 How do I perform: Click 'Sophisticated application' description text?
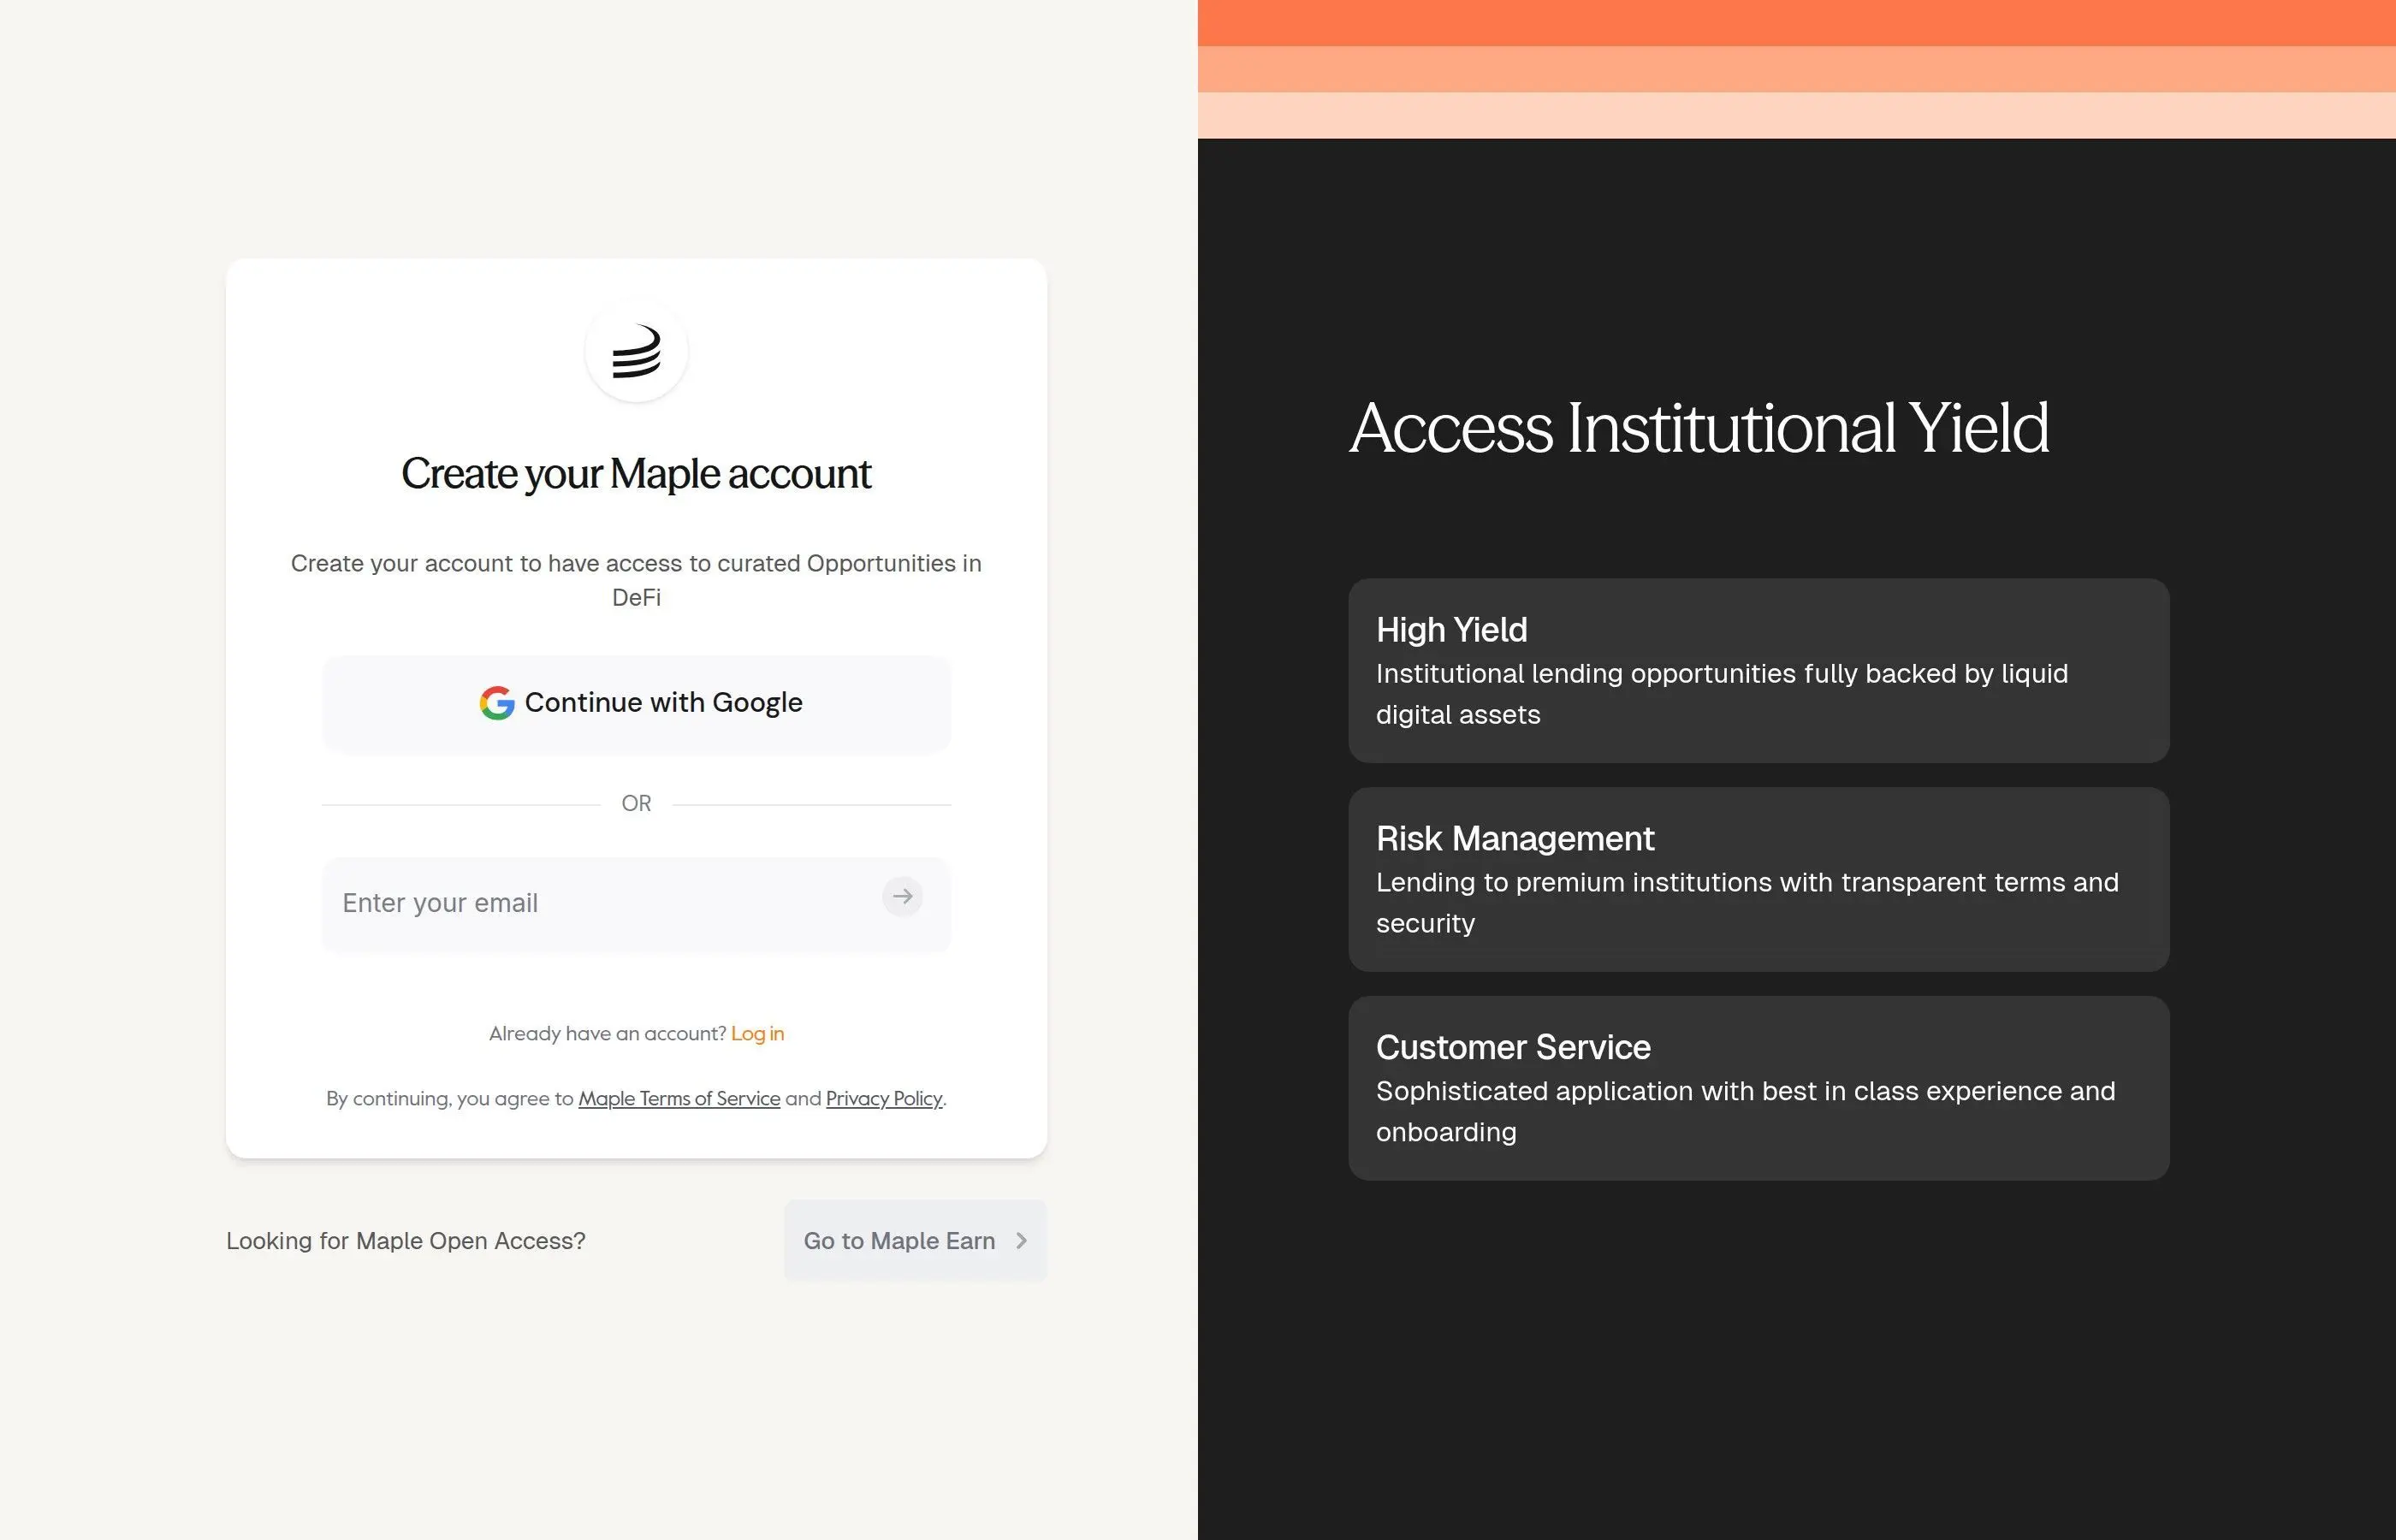(1746, 1111)
